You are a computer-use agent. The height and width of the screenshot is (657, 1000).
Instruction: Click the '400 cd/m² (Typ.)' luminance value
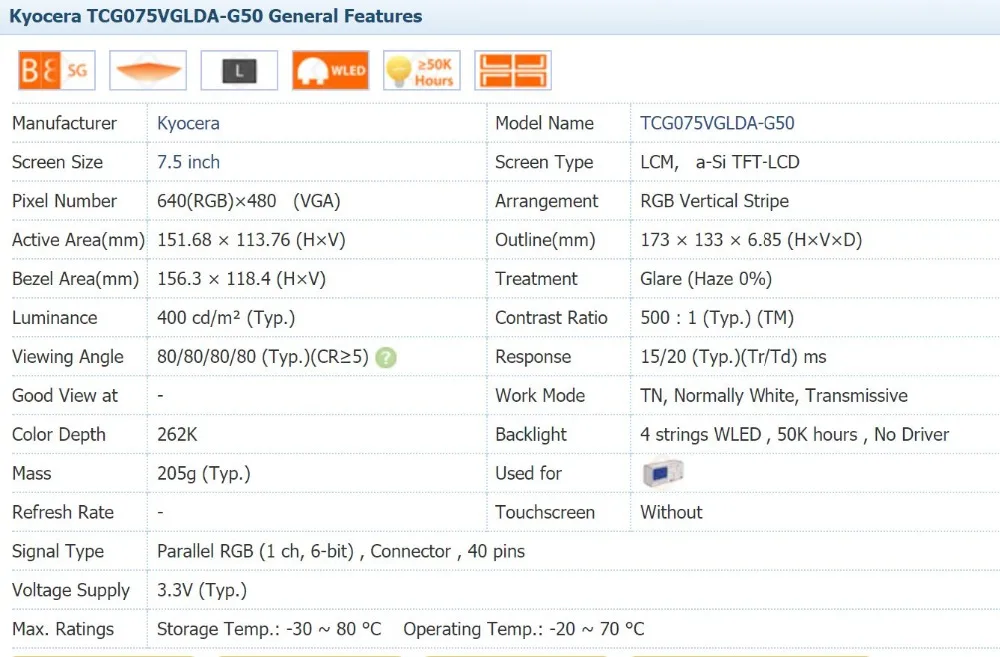click(226, 318)
